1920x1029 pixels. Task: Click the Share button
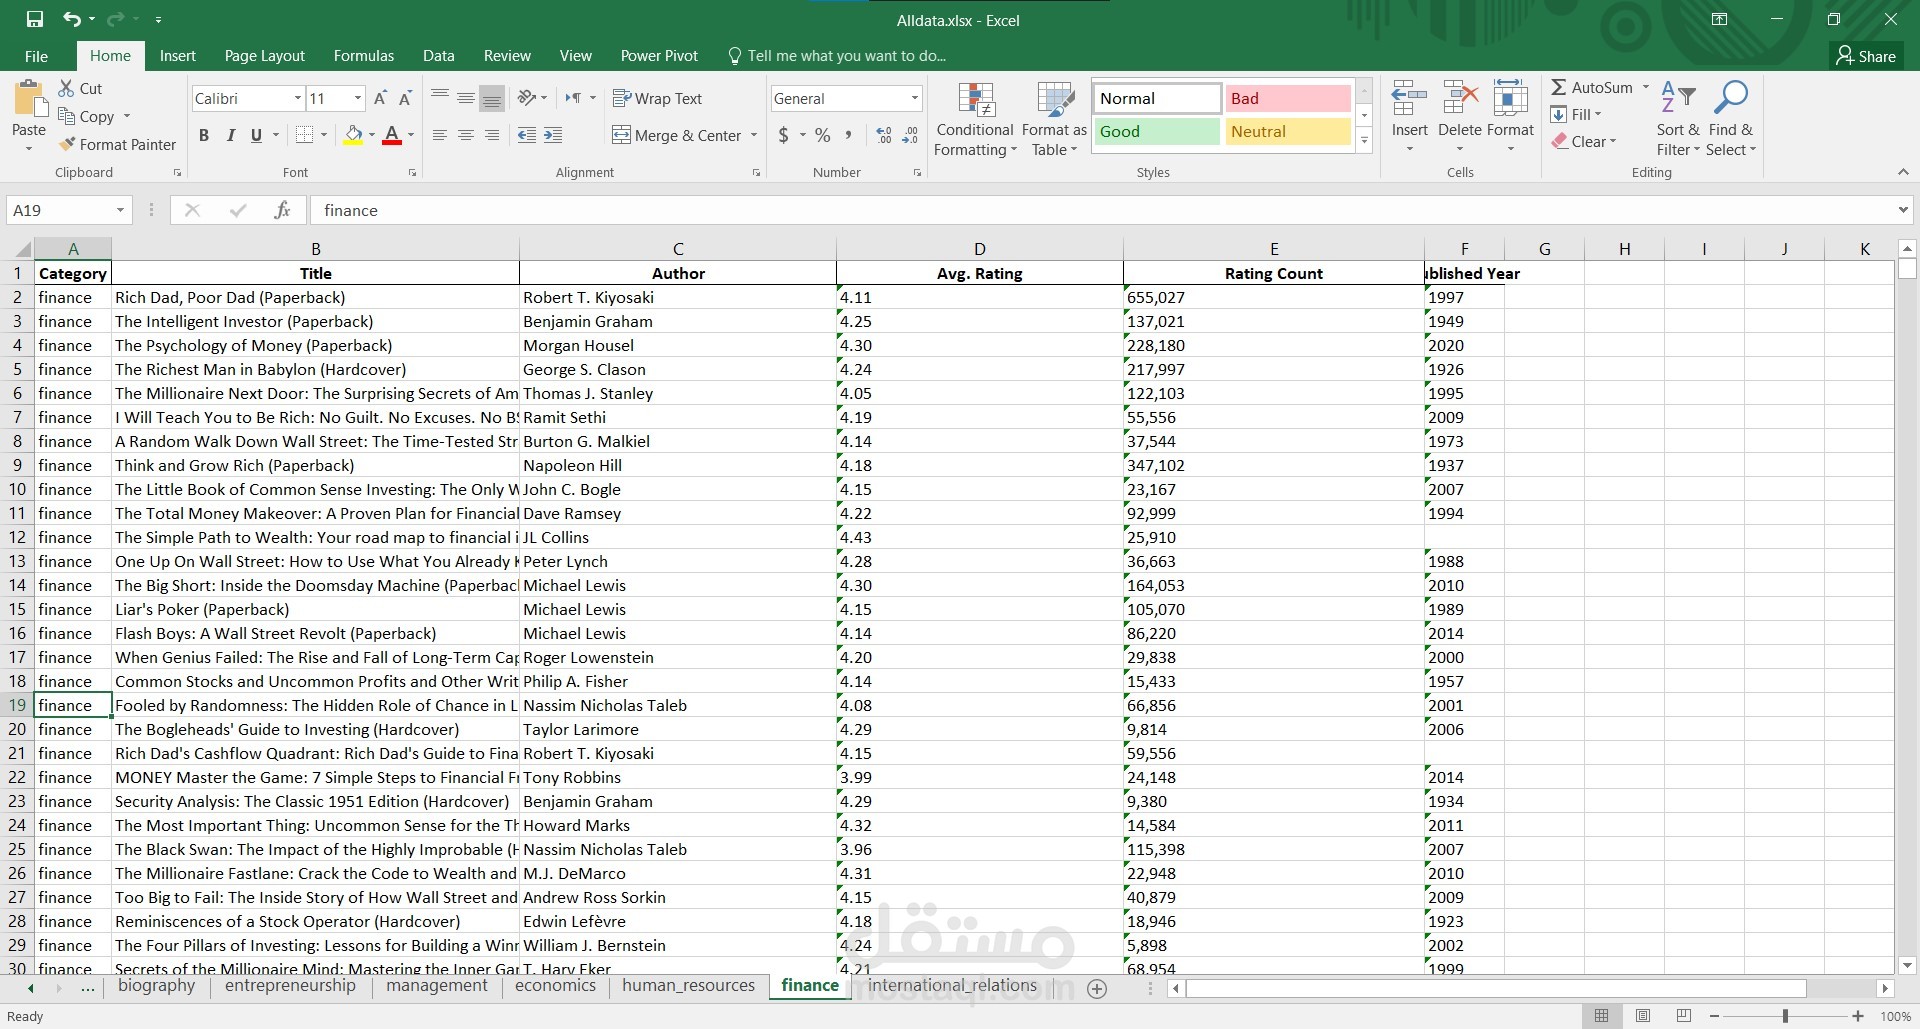[x=1866, y=56]
